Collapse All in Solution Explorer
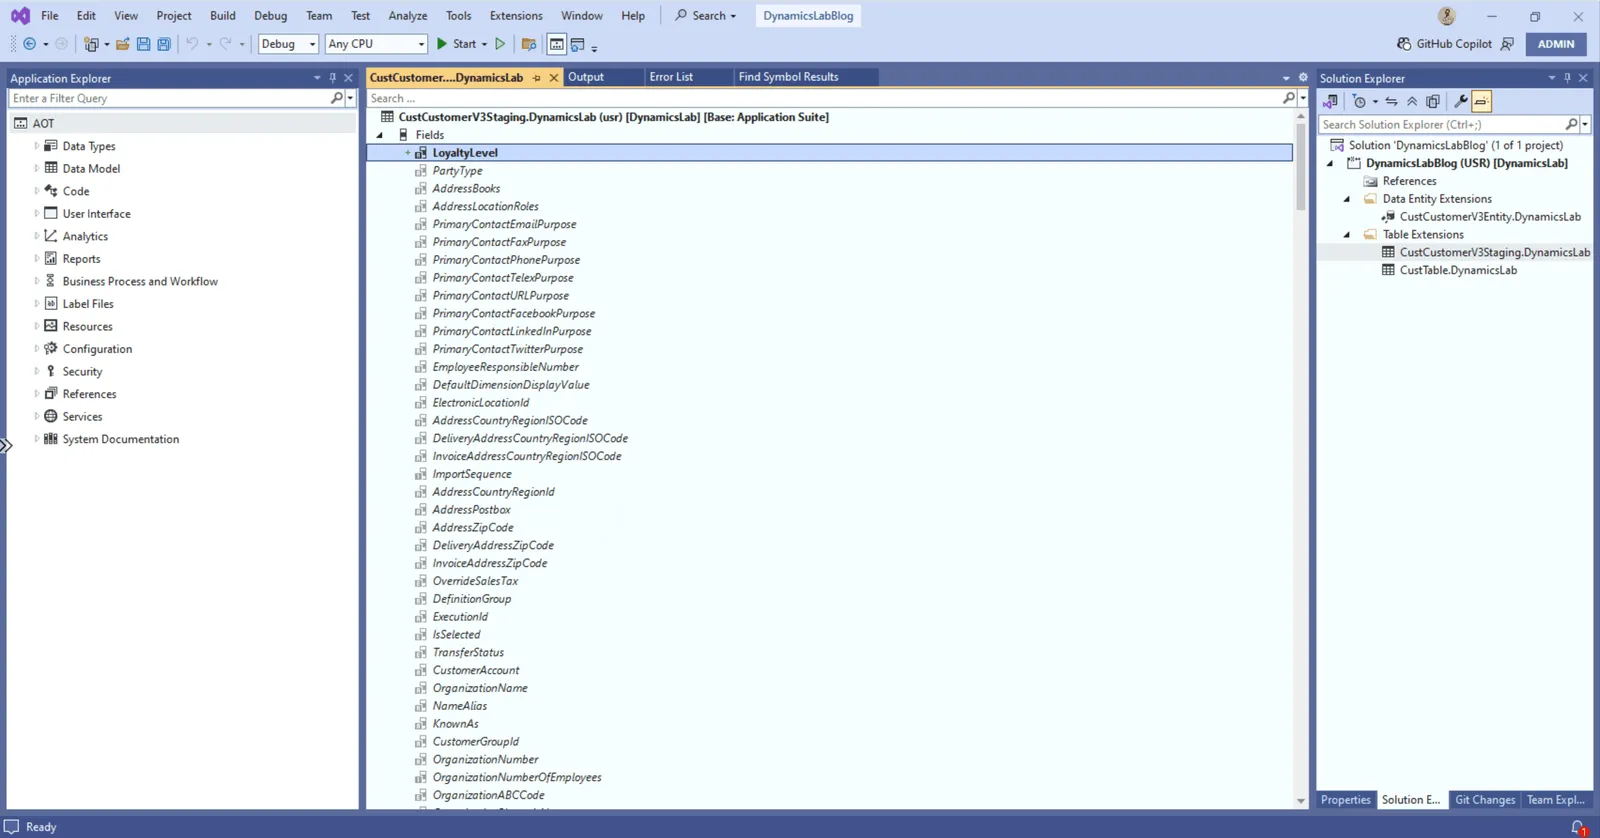 (x=1412, y=101)
